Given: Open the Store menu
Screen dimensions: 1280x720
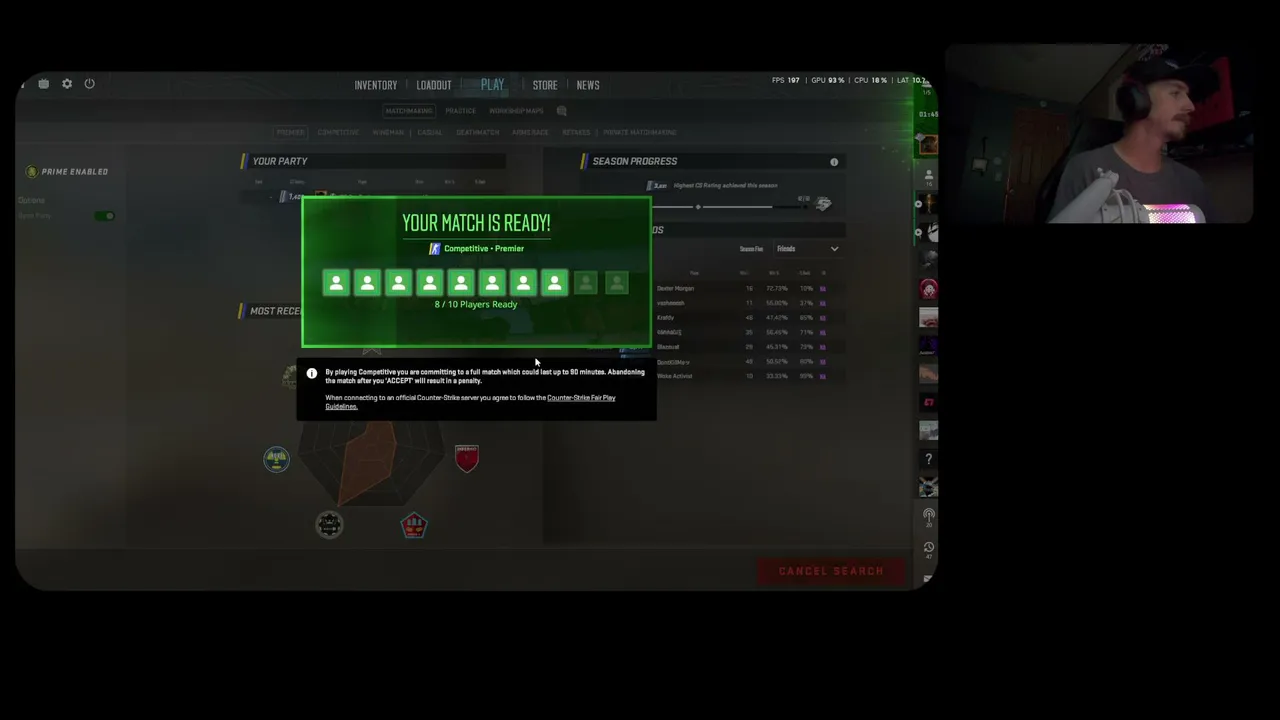Looking at the screenshot, I should point(545,85).
